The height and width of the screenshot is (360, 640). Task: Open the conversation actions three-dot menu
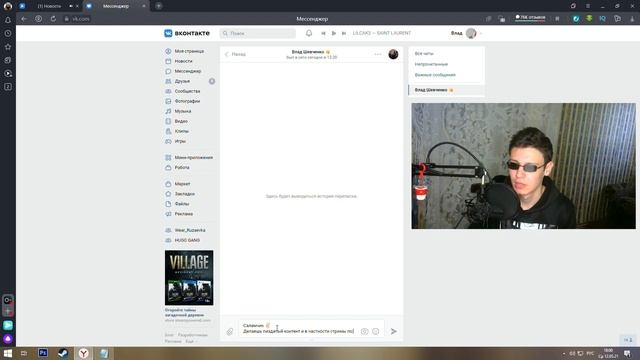378,54
